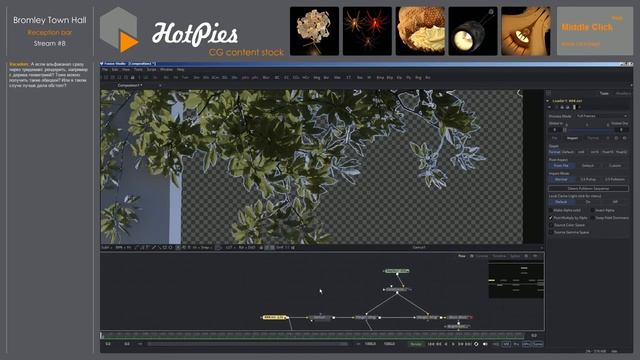This screenshot has height=360, width=640.
Task: Add an Xf Transform tool
Action: point(369,78)
